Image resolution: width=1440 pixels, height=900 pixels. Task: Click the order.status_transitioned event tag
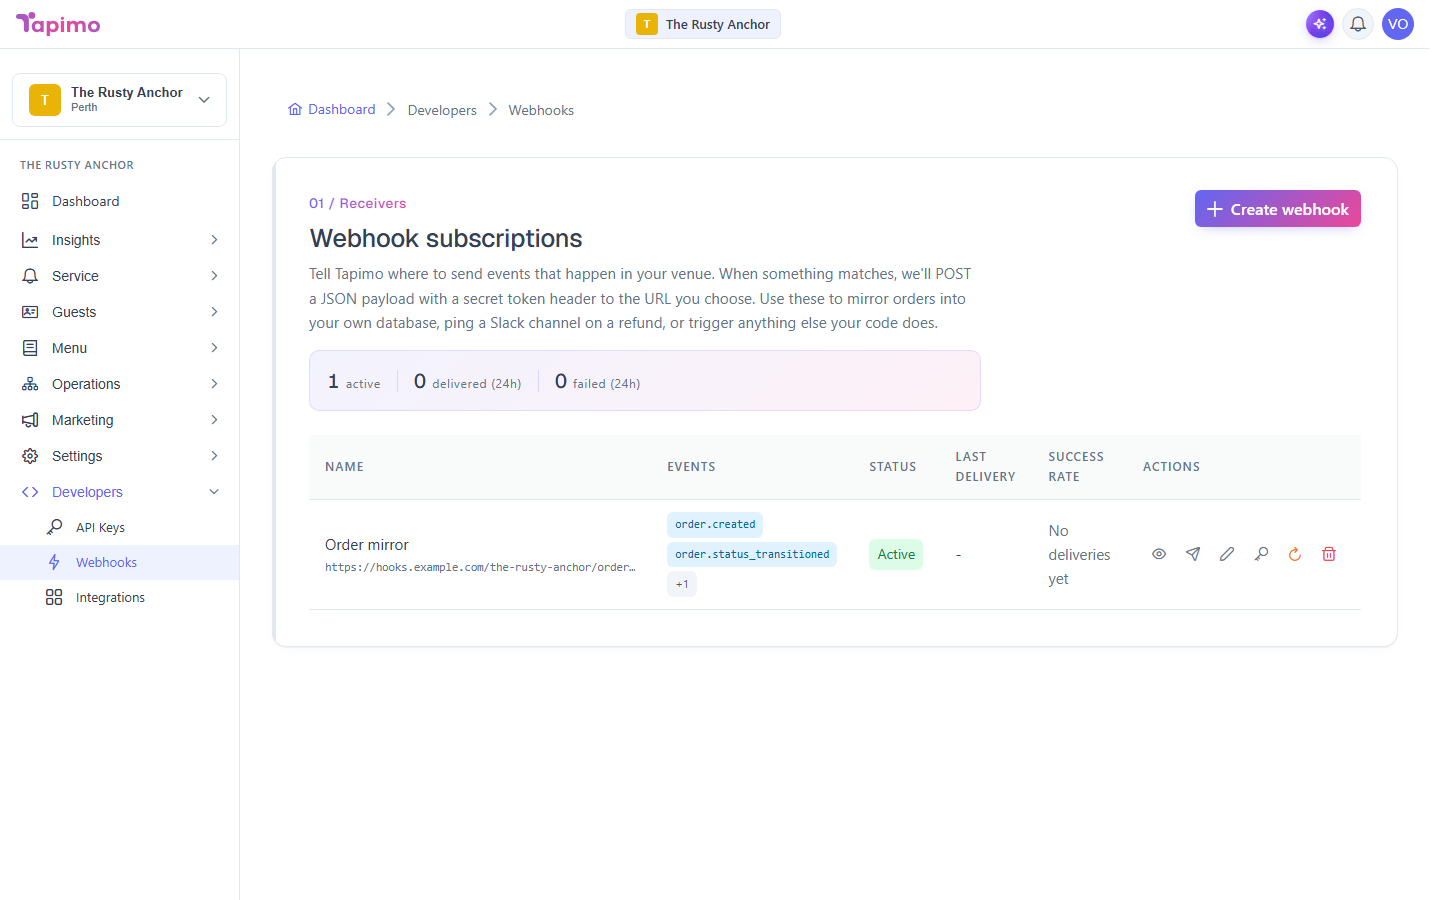tap(752, 554)
